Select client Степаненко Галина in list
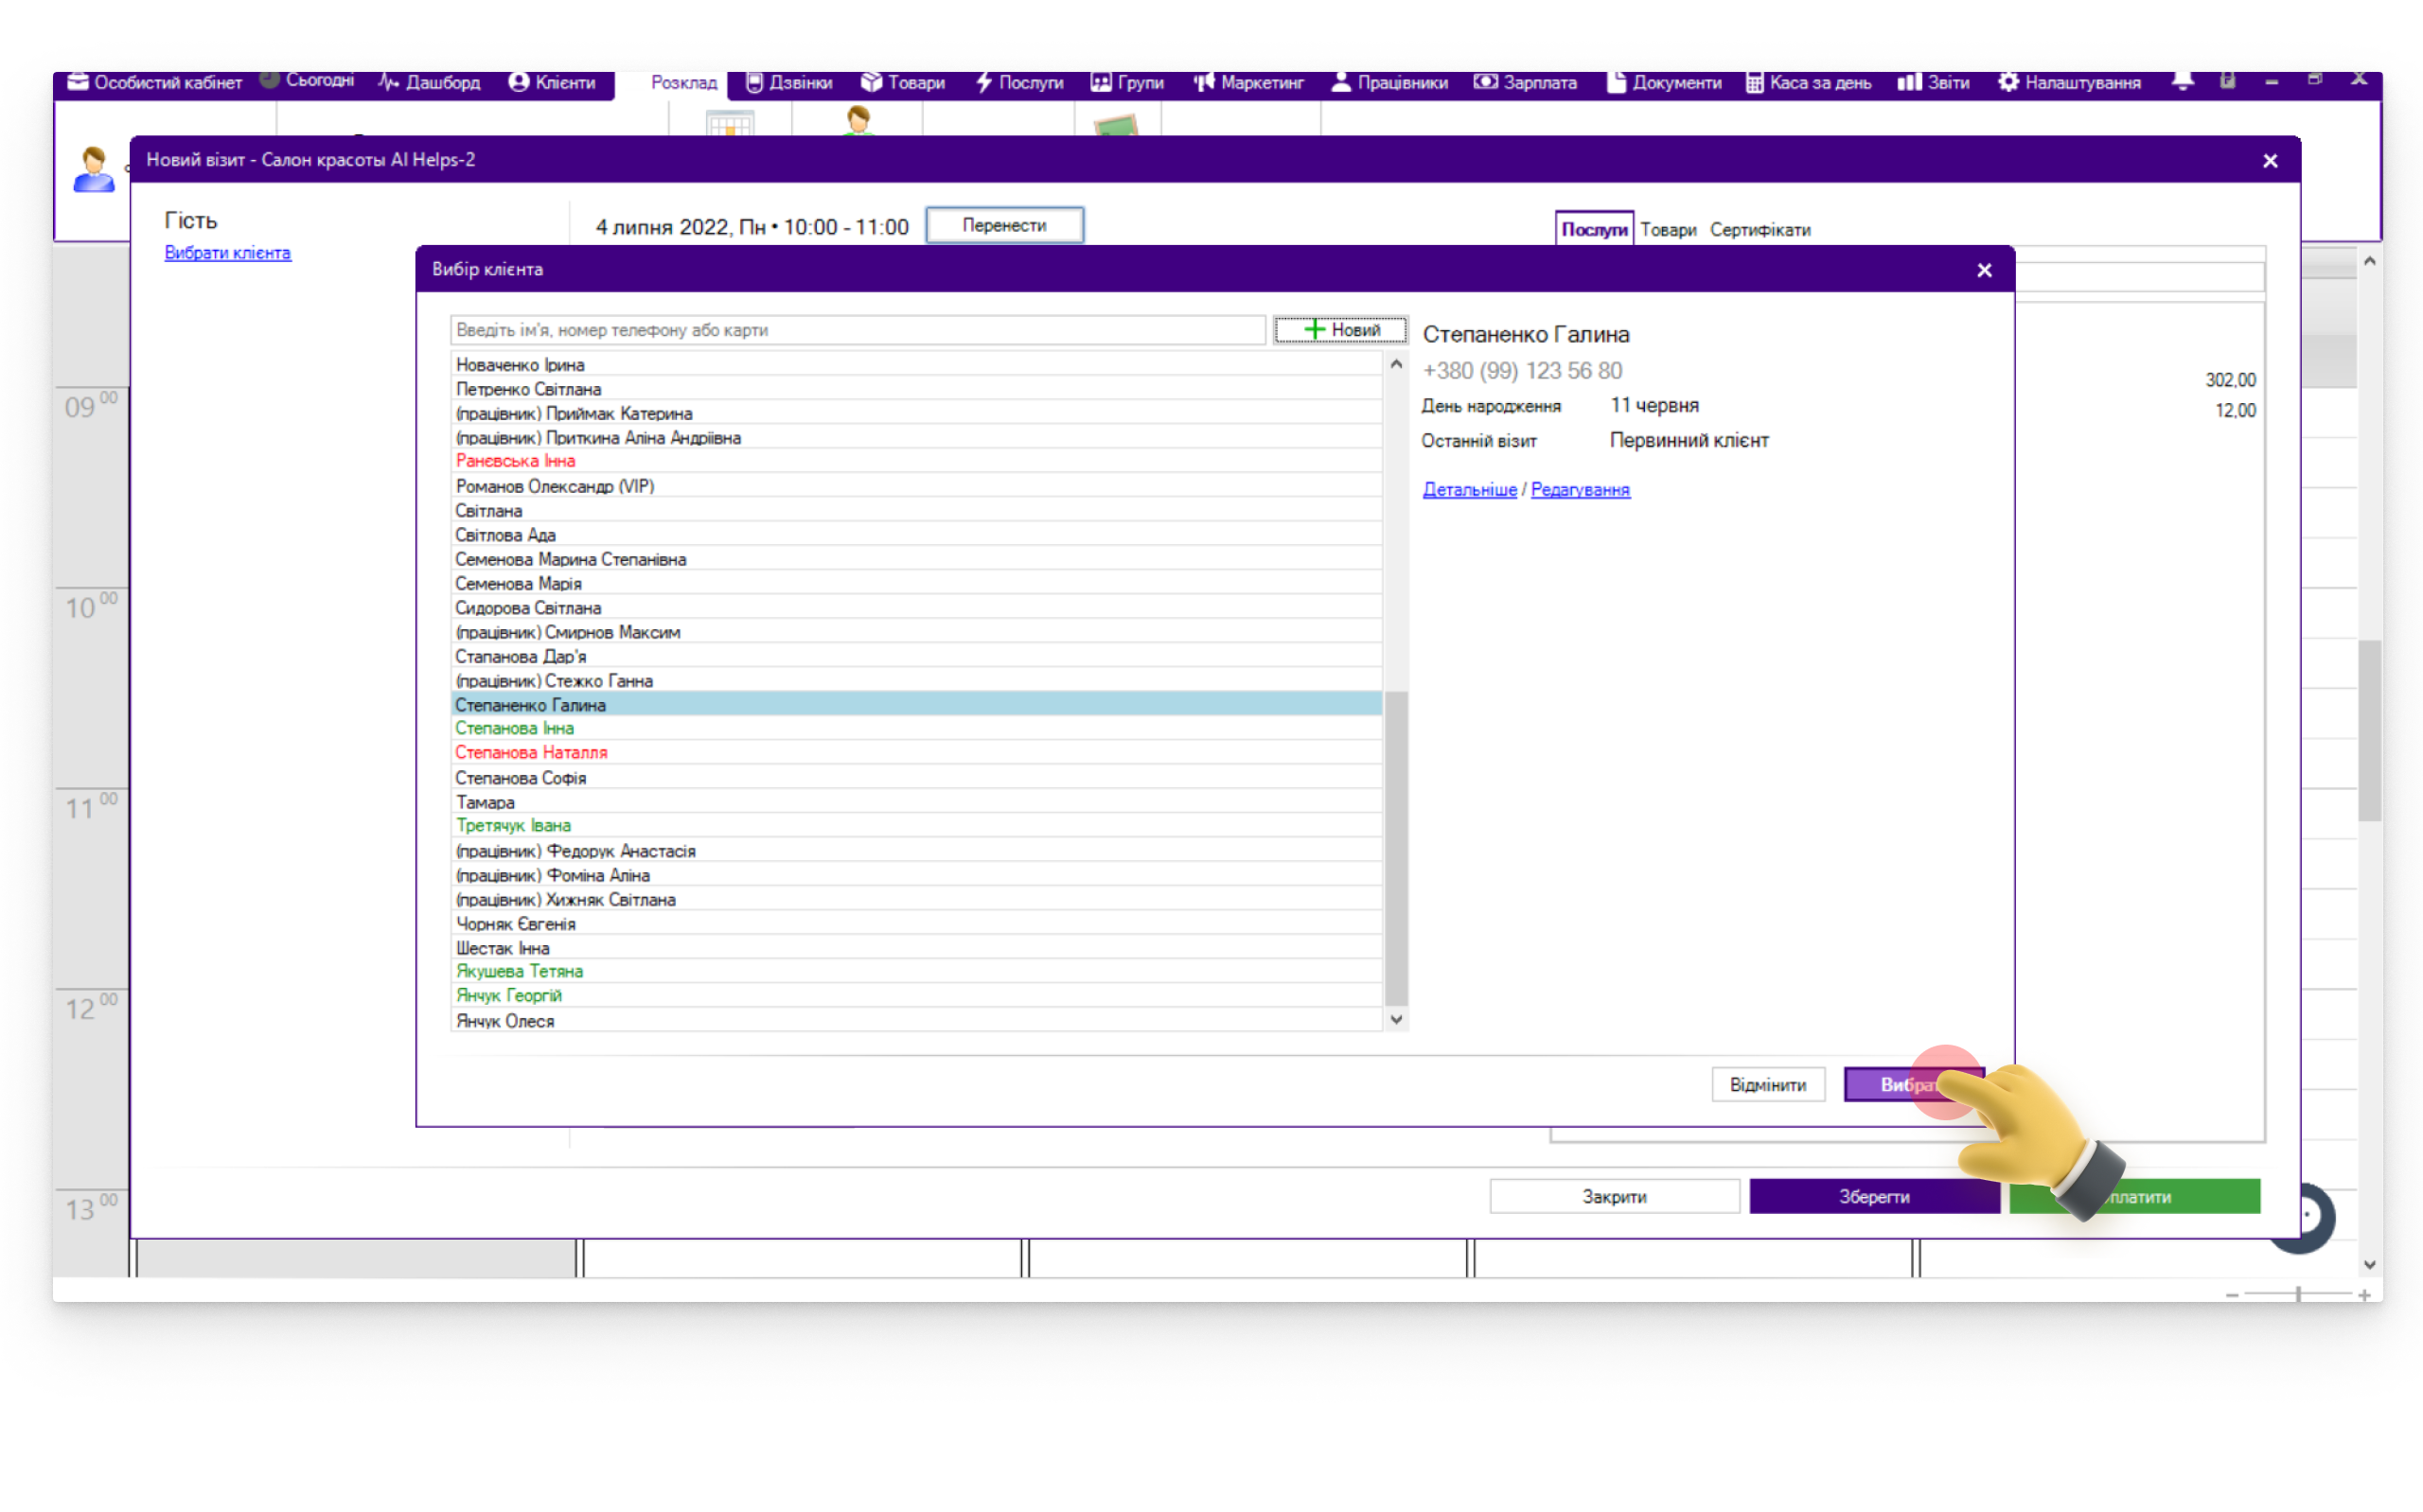Image resolution: width=2423 pixels, height=1512 pixels. [x=916, y=705]
